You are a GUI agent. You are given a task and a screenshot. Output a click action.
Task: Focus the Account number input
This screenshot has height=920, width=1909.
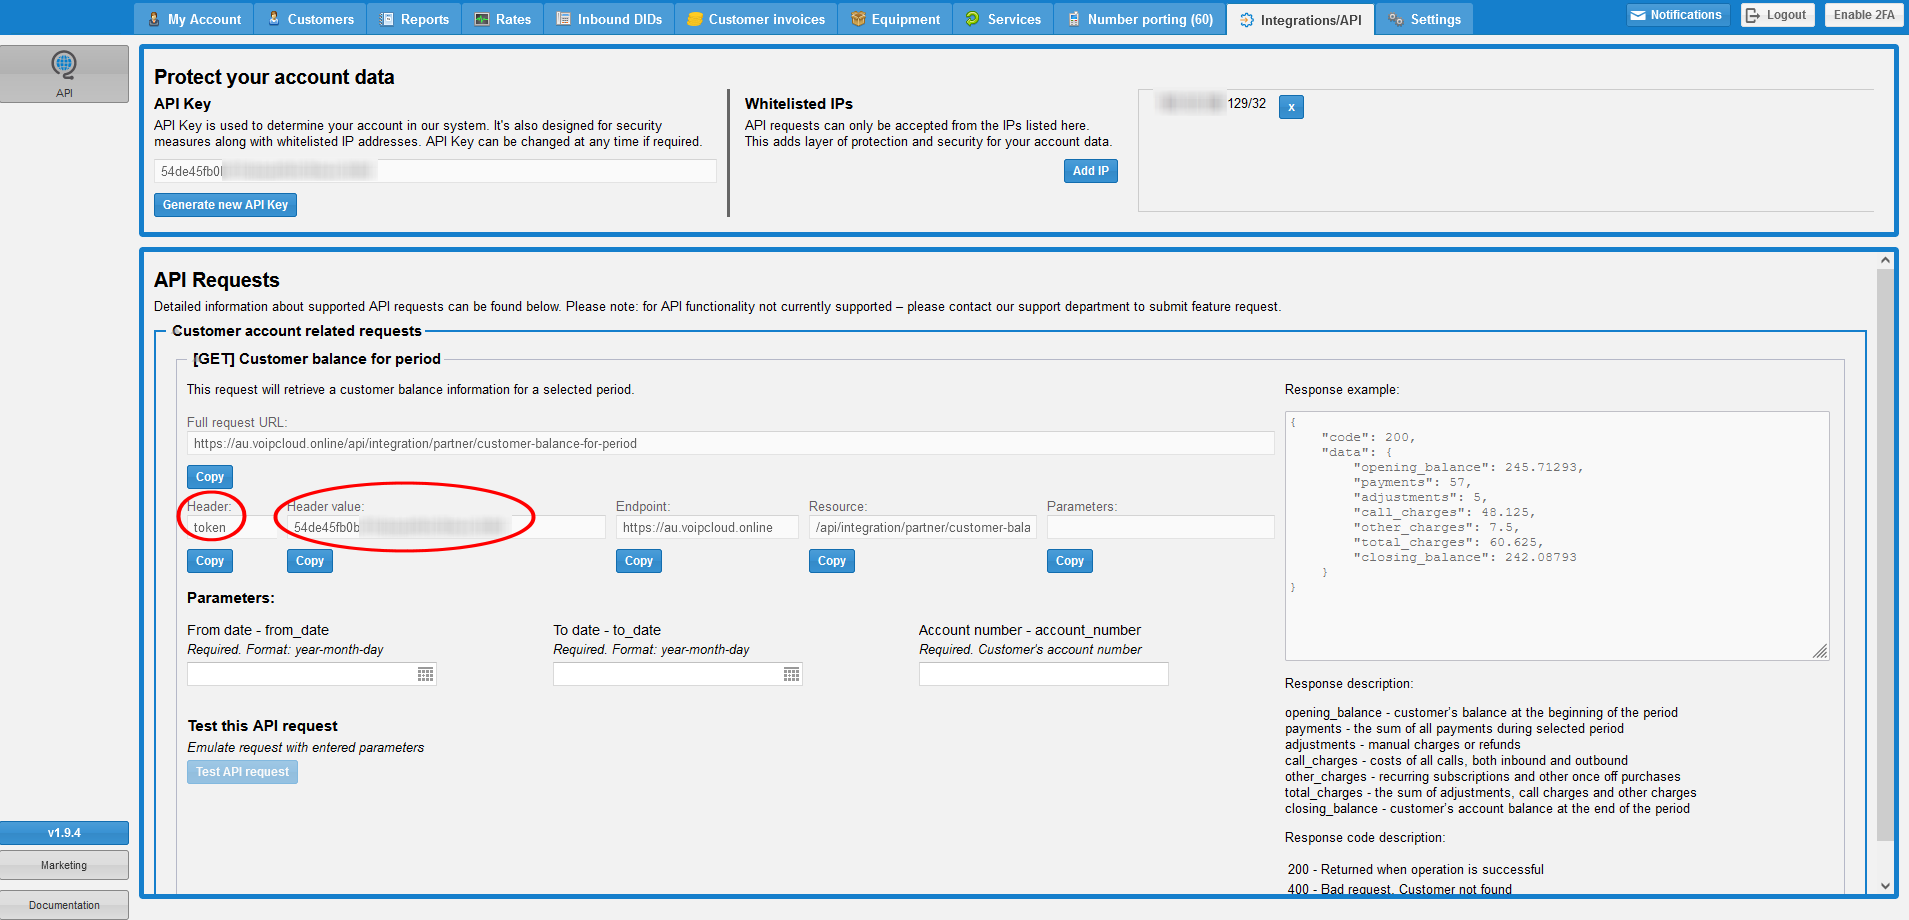pos(1043,674)
